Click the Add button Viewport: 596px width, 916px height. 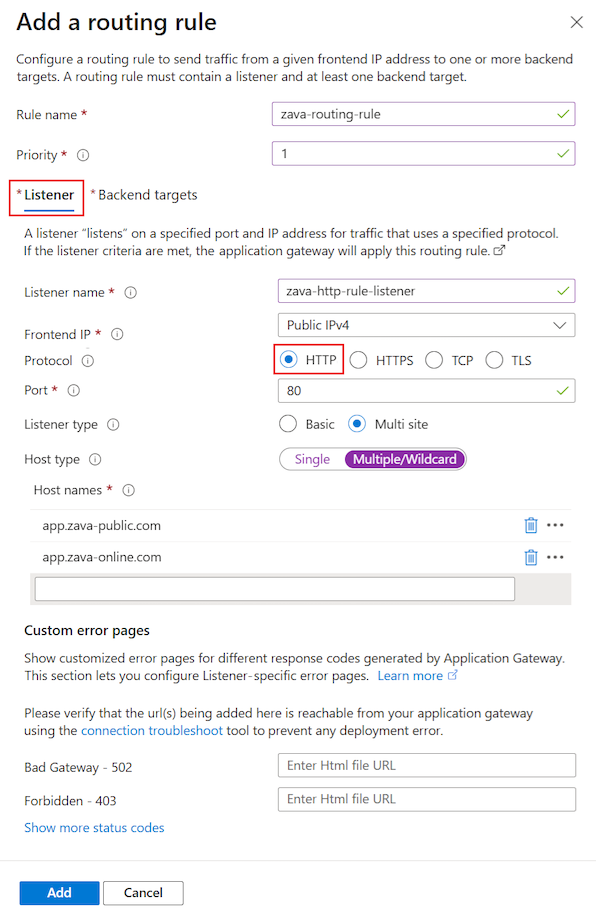coord(59,892)
